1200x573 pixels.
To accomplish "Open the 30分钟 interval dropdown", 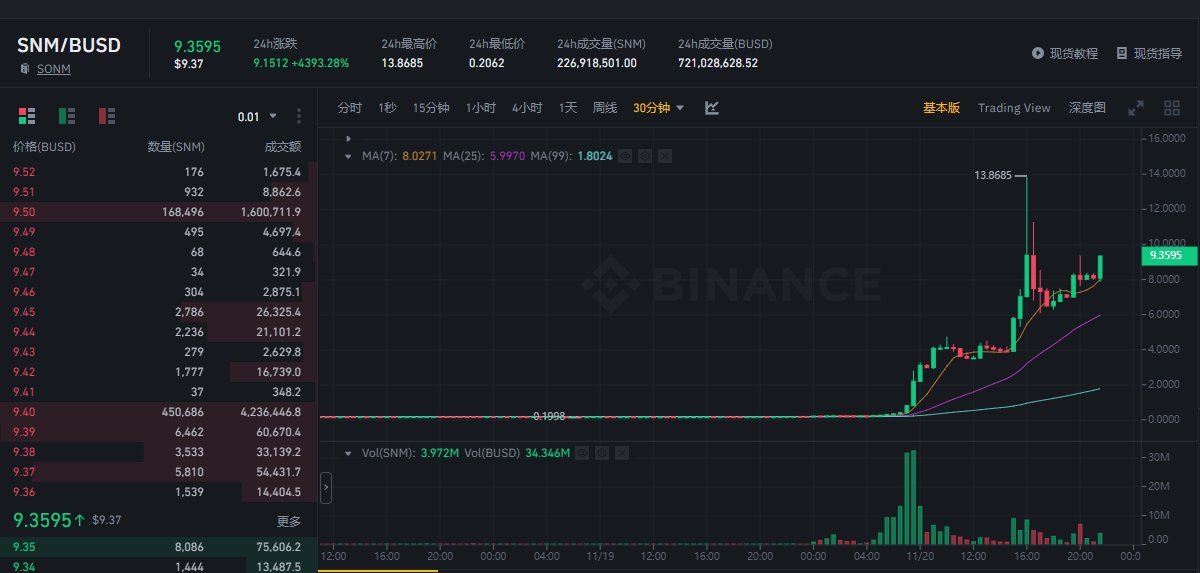I will pos(658,108).
